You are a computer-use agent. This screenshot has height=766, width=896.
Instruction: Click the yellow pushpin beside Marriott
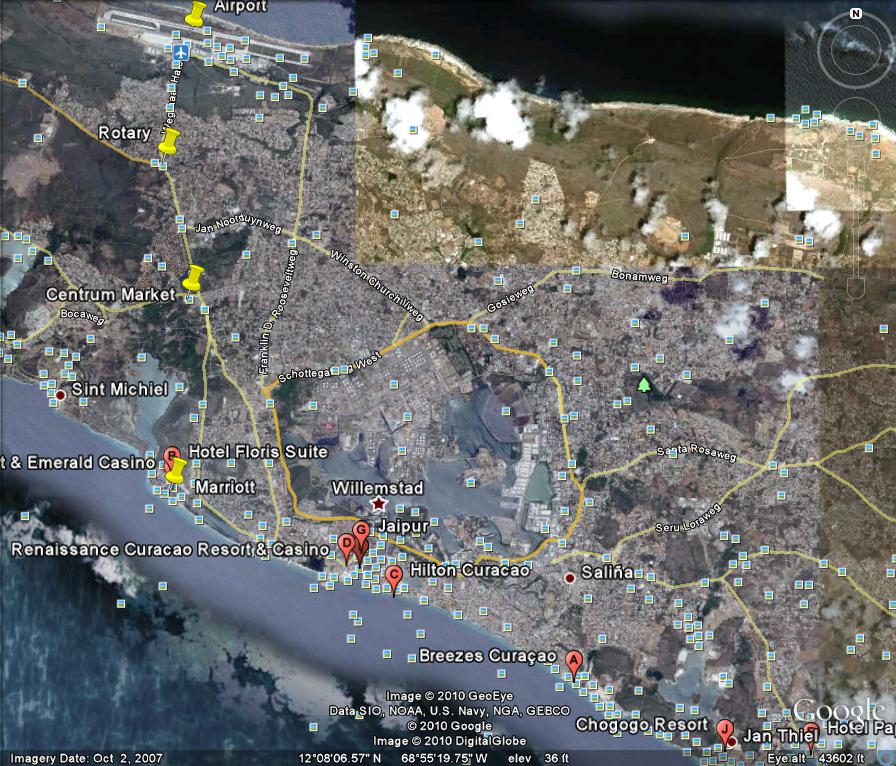tap(176, 472)
